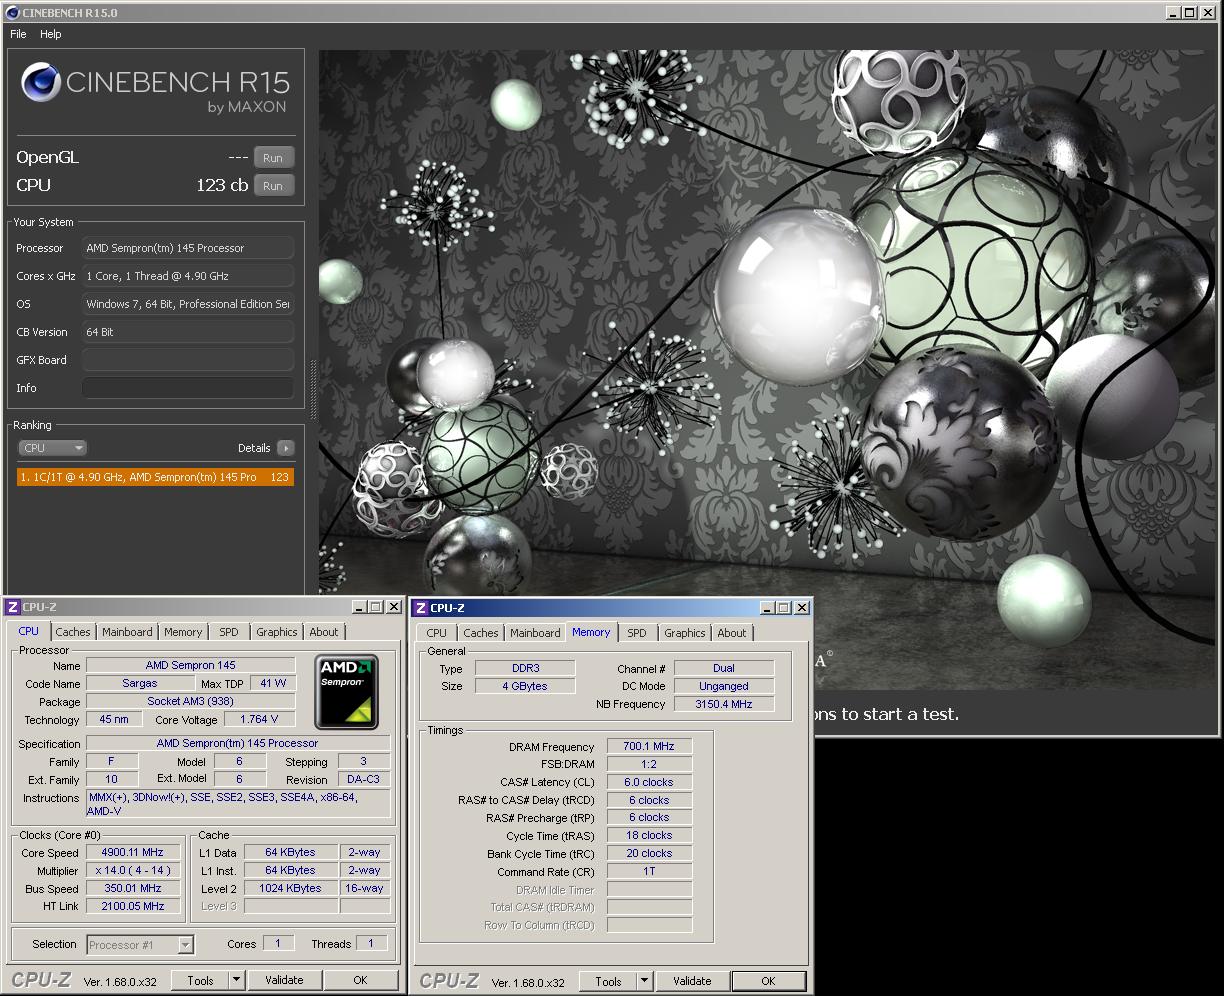Click the Cinebench R15 logo icon
Viewport: 1224px width, 996px height.
coord(41,82)
